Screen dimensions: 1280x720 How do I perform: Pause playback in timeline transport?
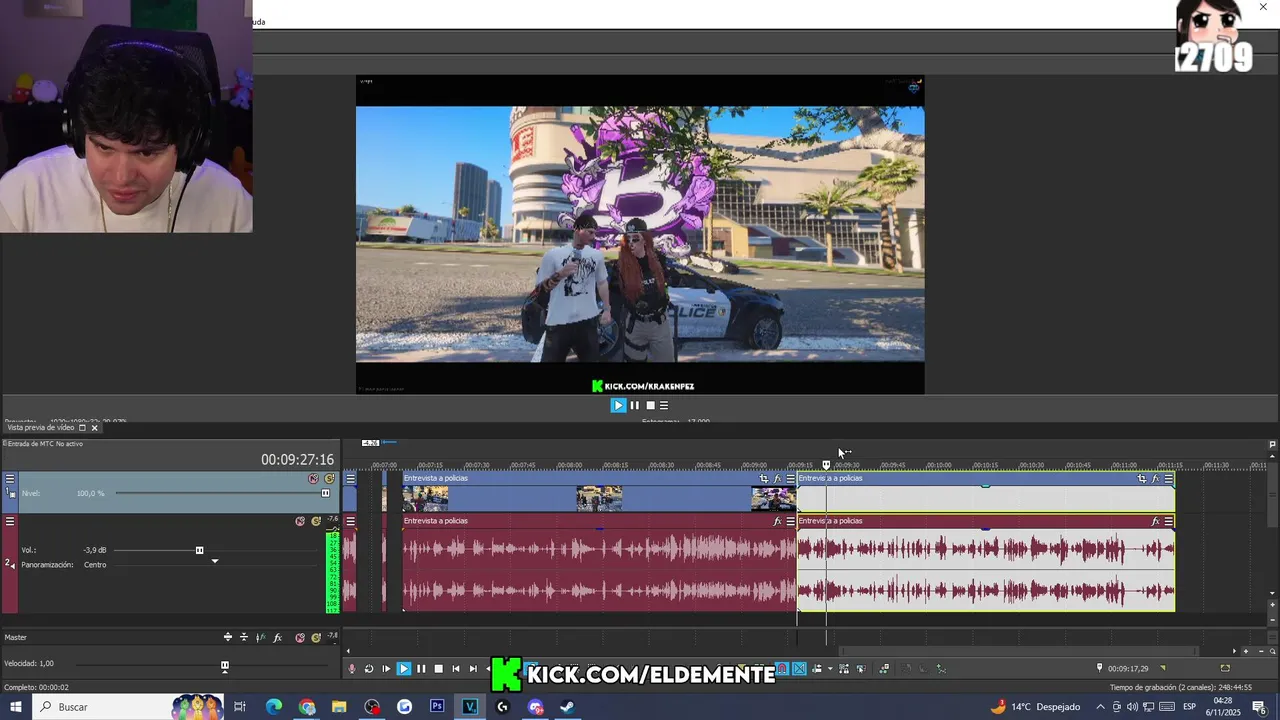click(x=421, y=669)
